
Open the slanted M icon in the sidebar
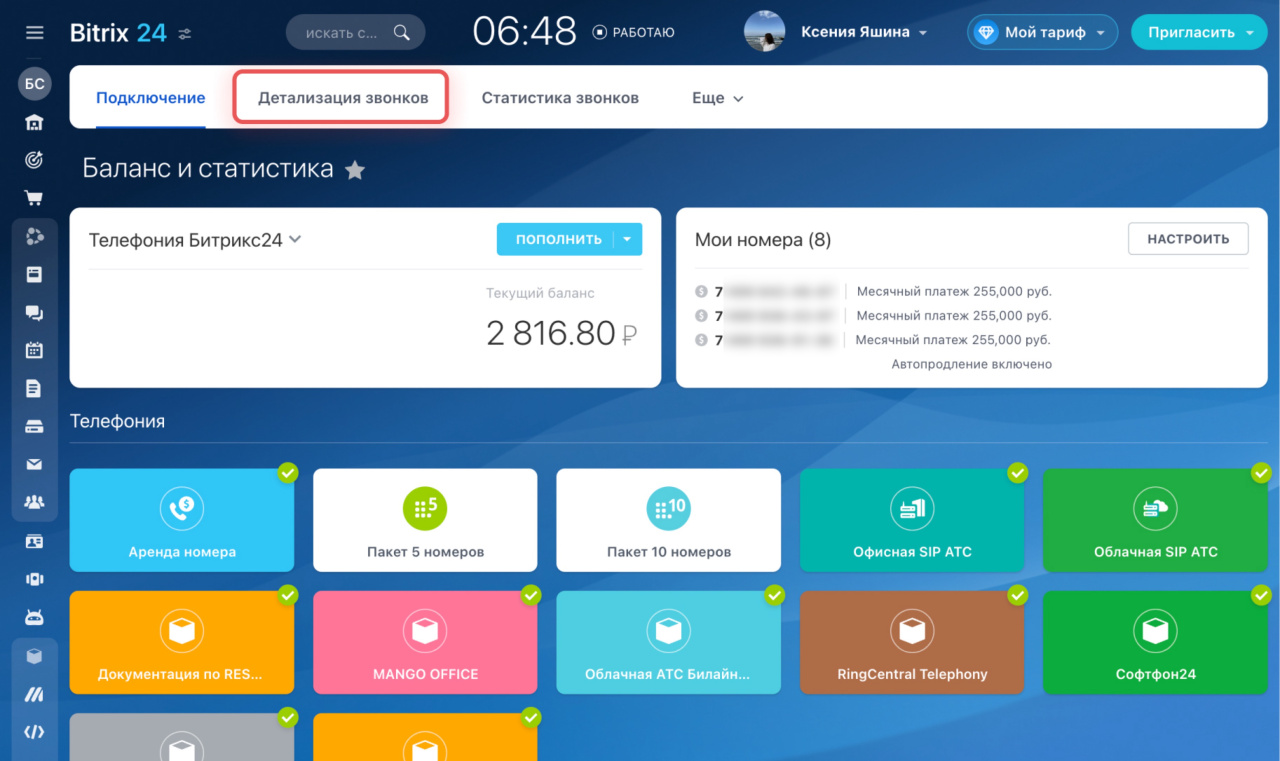[34, 694]
